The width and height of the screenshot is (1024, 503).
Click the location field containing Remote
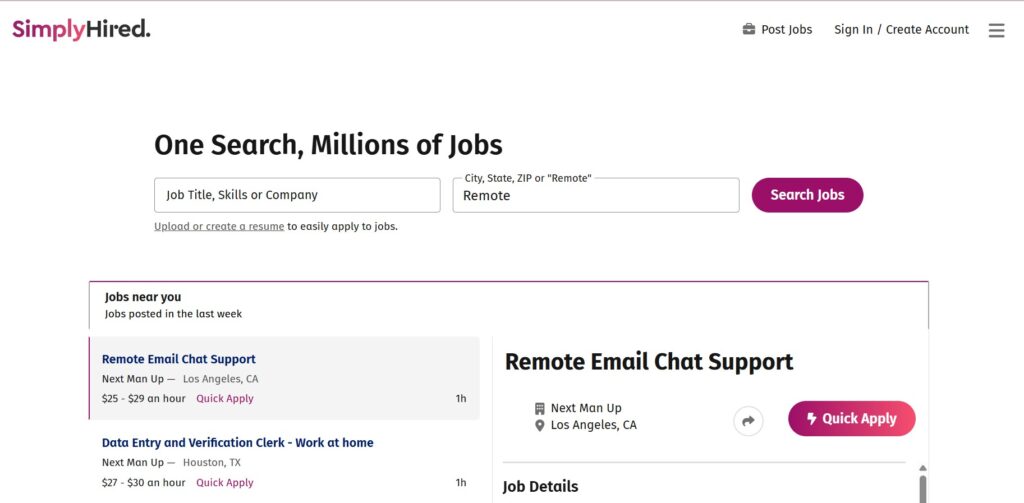(x=596, y=195)
